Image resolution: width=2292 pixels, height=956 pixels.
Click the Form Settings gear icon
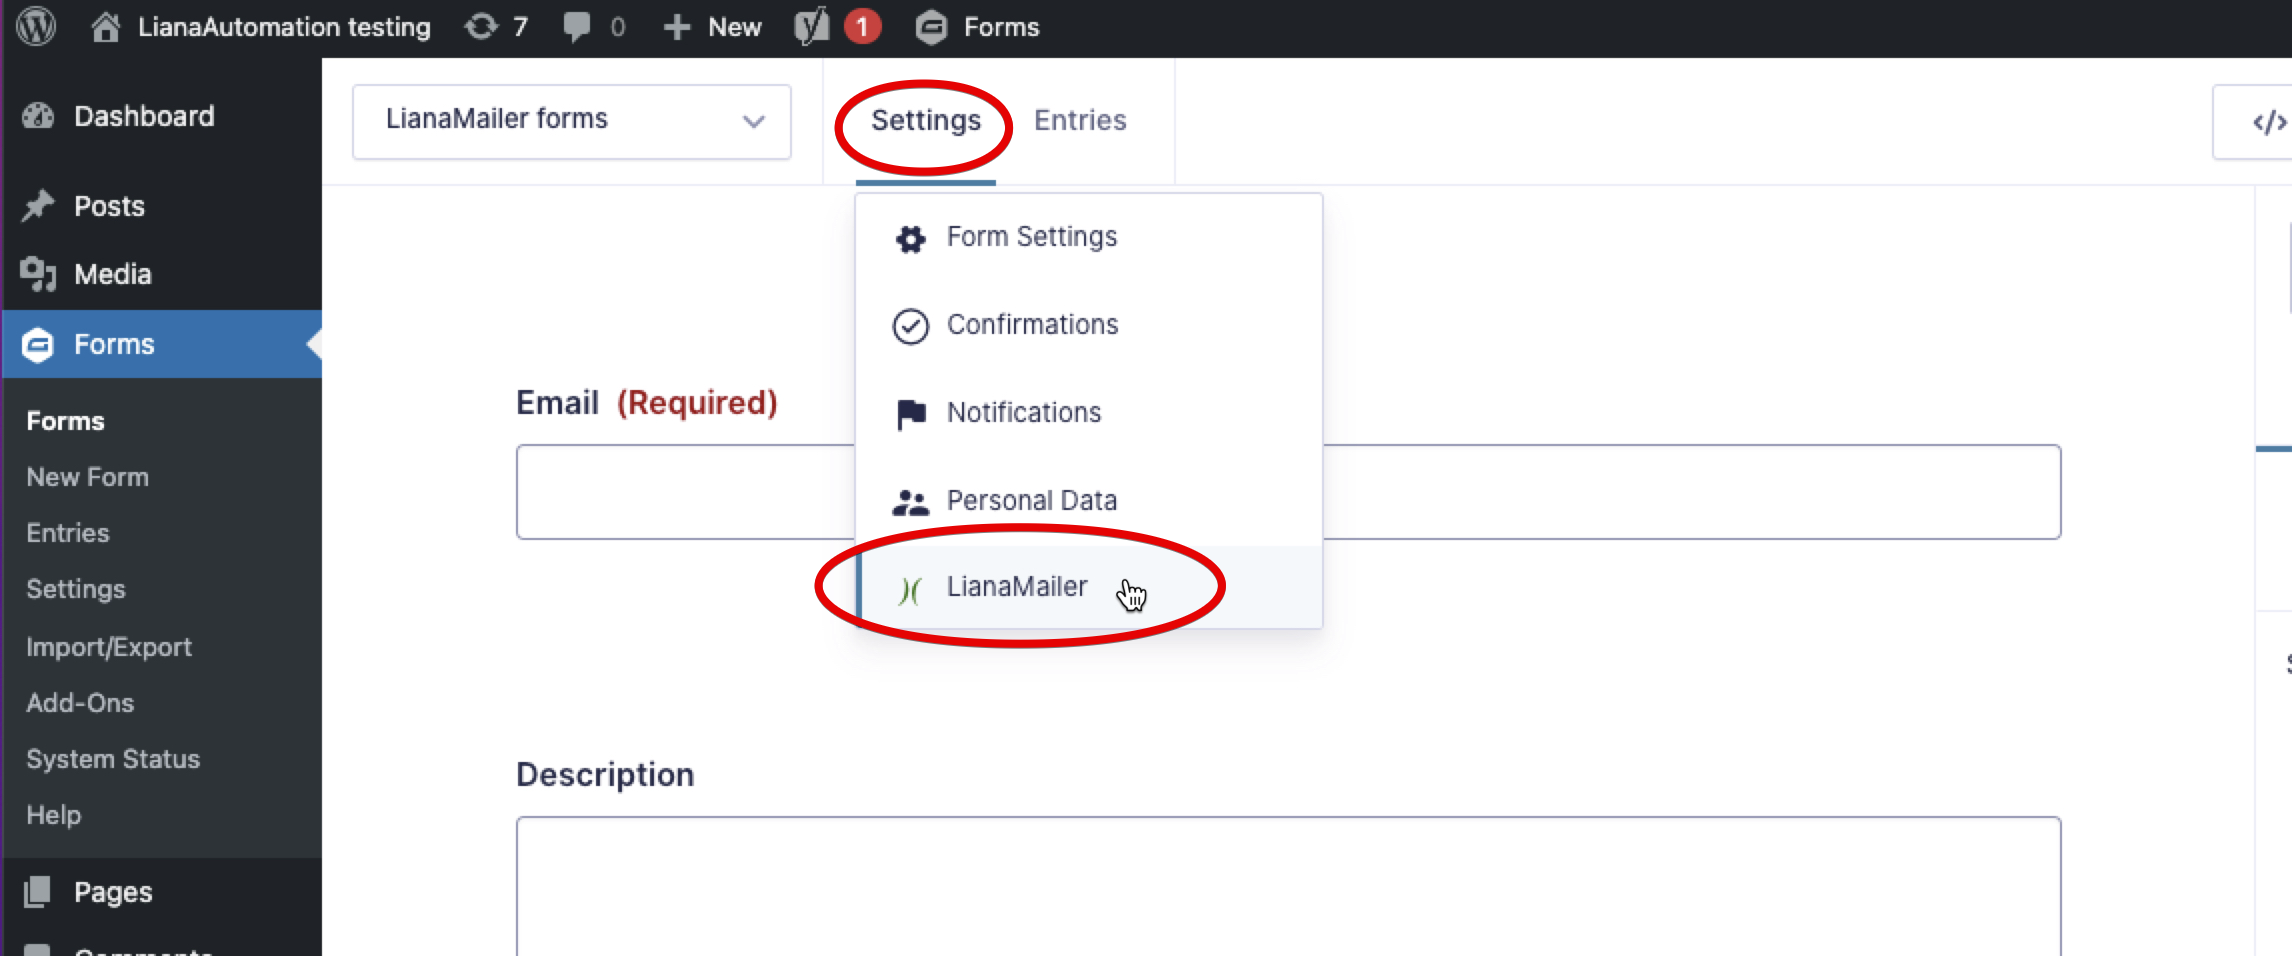(x=910, y=238)
